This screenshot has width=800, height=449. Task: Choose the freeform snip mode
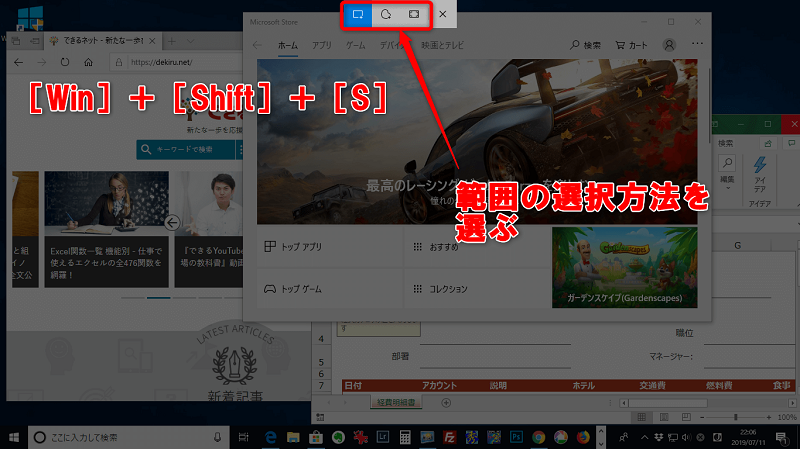coord(385,15)
